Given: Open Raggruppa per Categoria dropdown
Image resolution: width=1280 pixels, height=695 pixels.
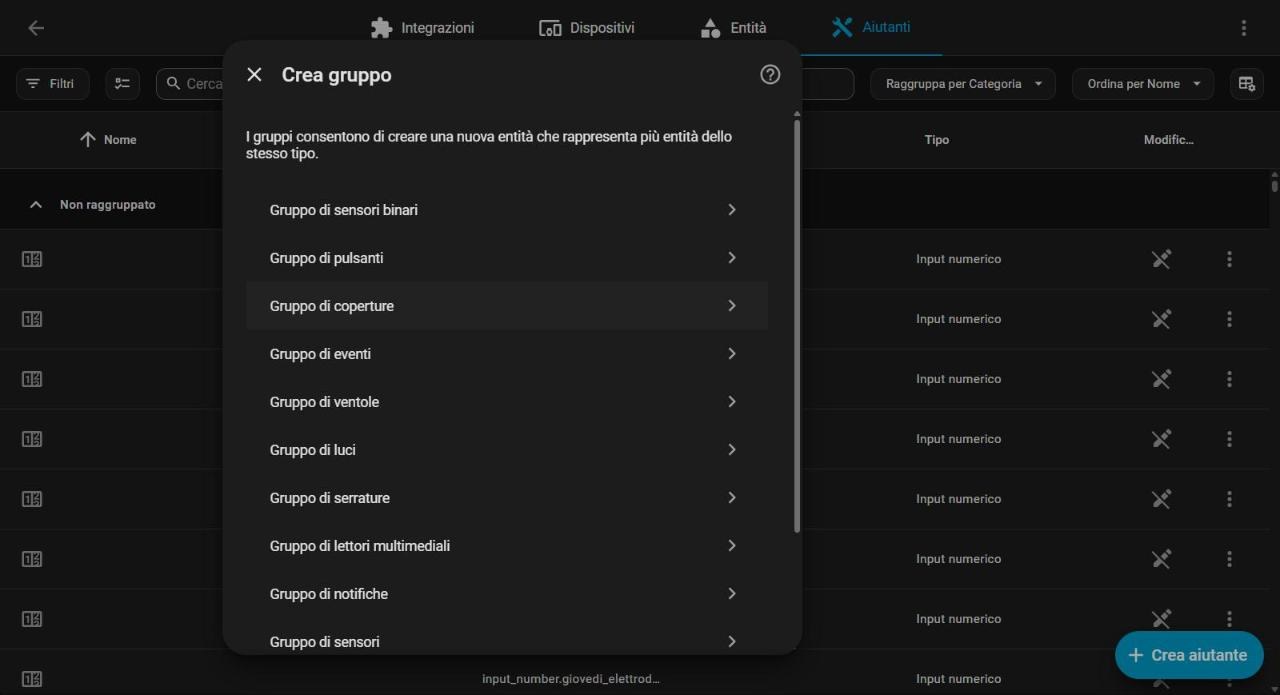Looking at the screenshot, I should [963, 84].
